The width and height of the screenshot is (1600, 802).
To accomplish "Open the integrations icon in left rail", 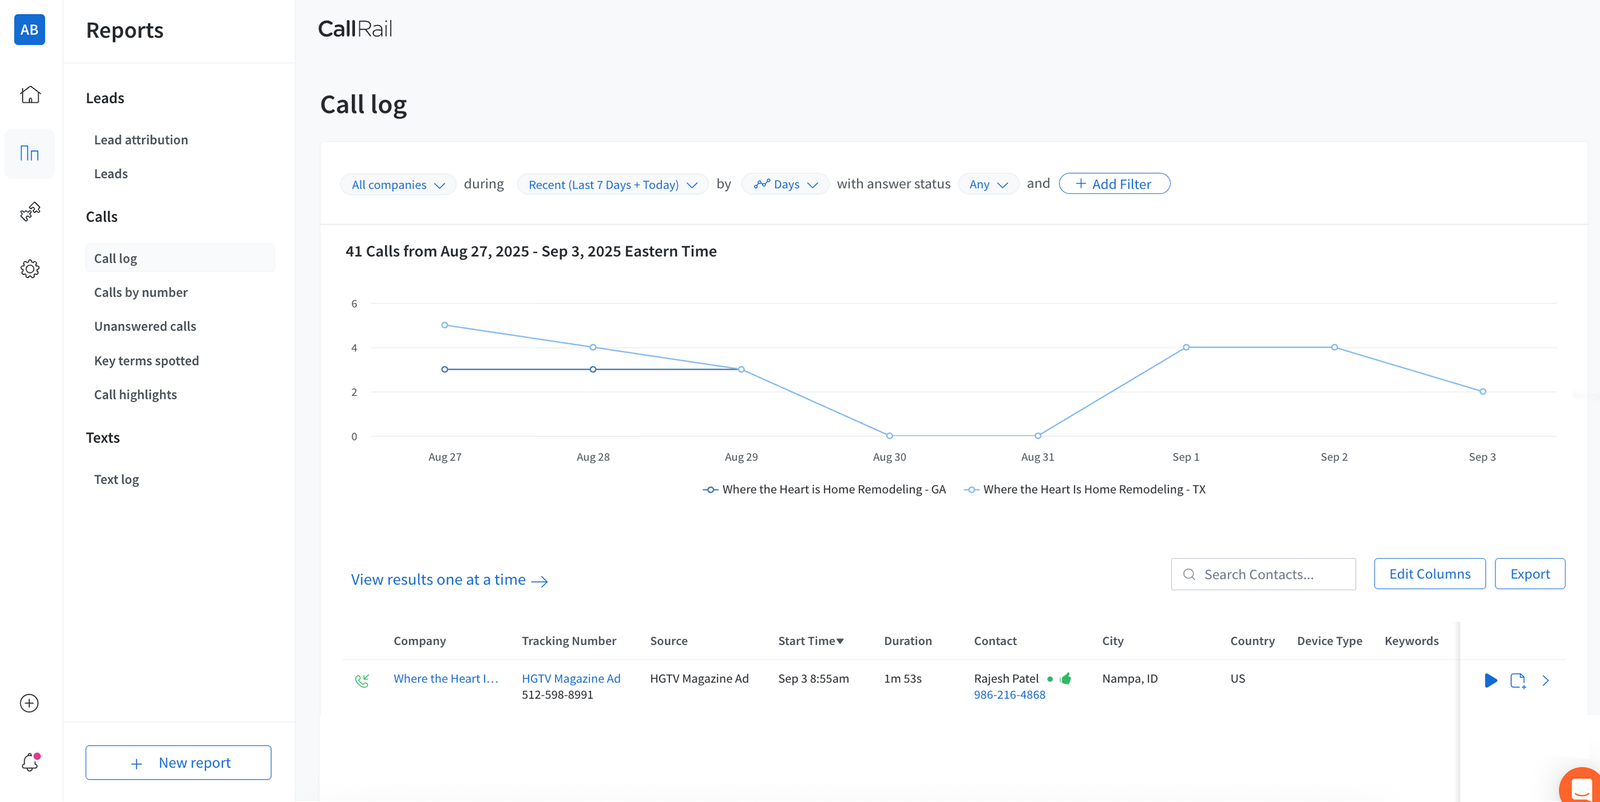I will (x=30, y=211).
